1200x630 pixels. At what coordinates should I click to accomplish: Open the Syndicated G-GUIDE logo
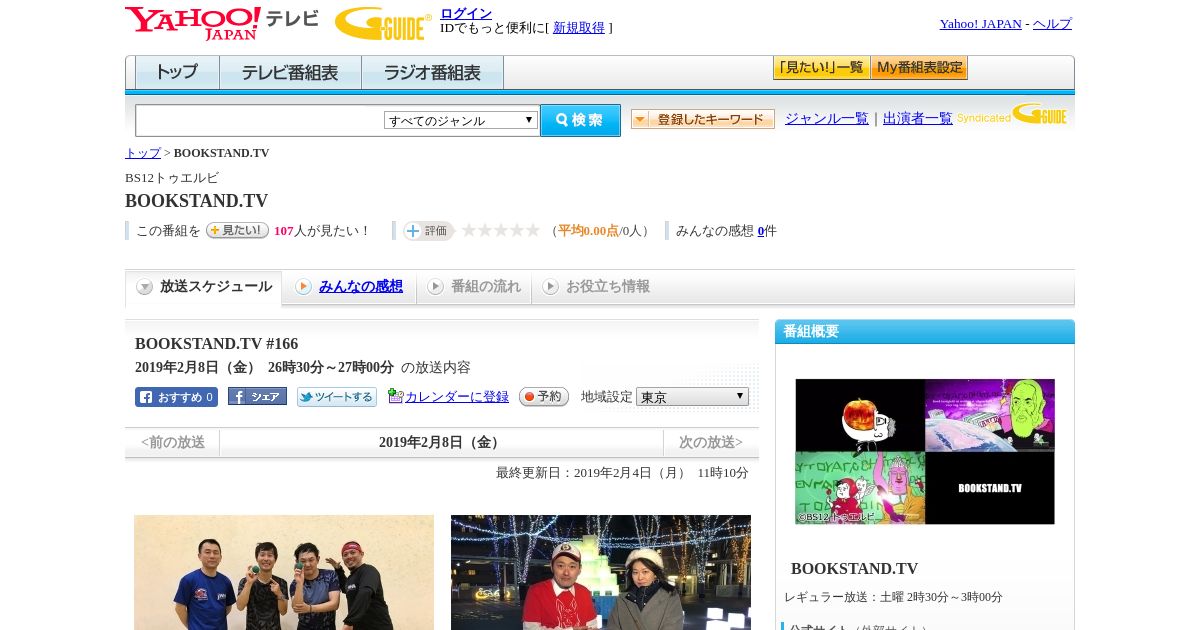click(x=1011, y=115)
